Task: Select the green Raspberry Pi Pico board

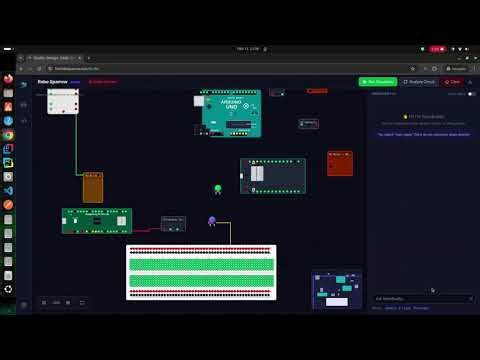Action: [97, 221]
